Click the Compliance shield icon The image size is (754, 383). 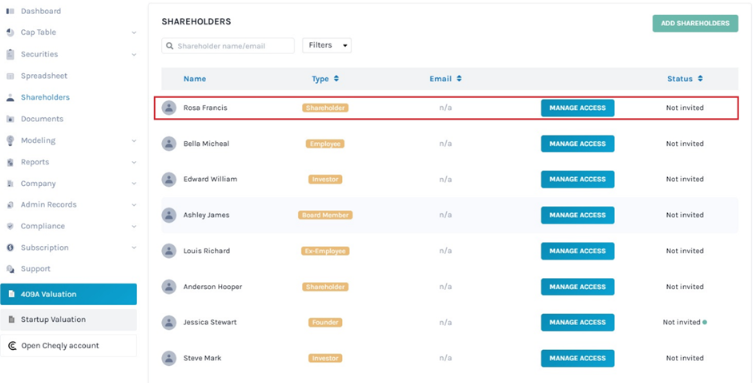(10, 226)
